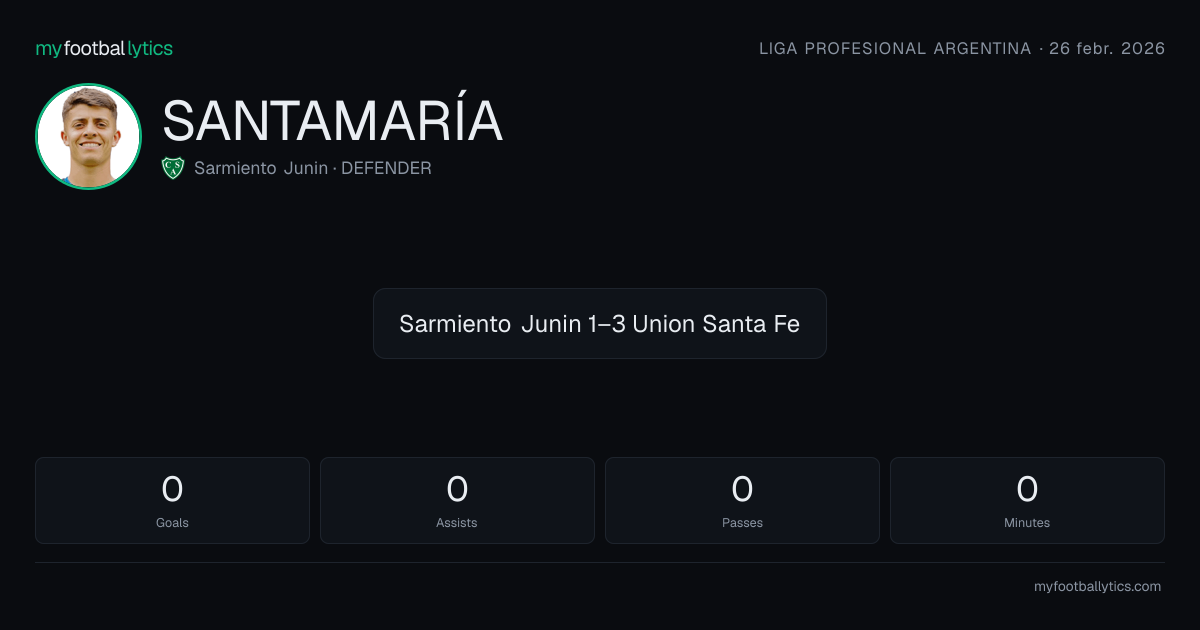Click the Minutes stat card
Screen dimensions: 1200x630
tap(1027, 500)
